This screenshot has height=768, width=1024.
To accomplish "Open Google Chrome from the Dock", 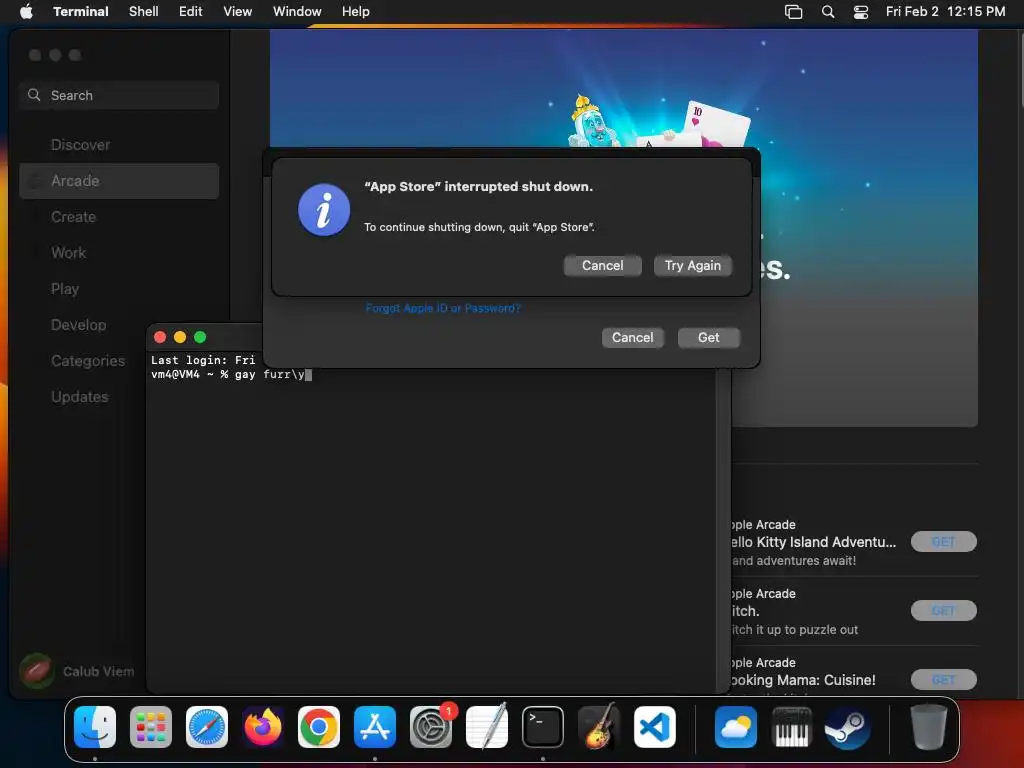I will (319, 727).
